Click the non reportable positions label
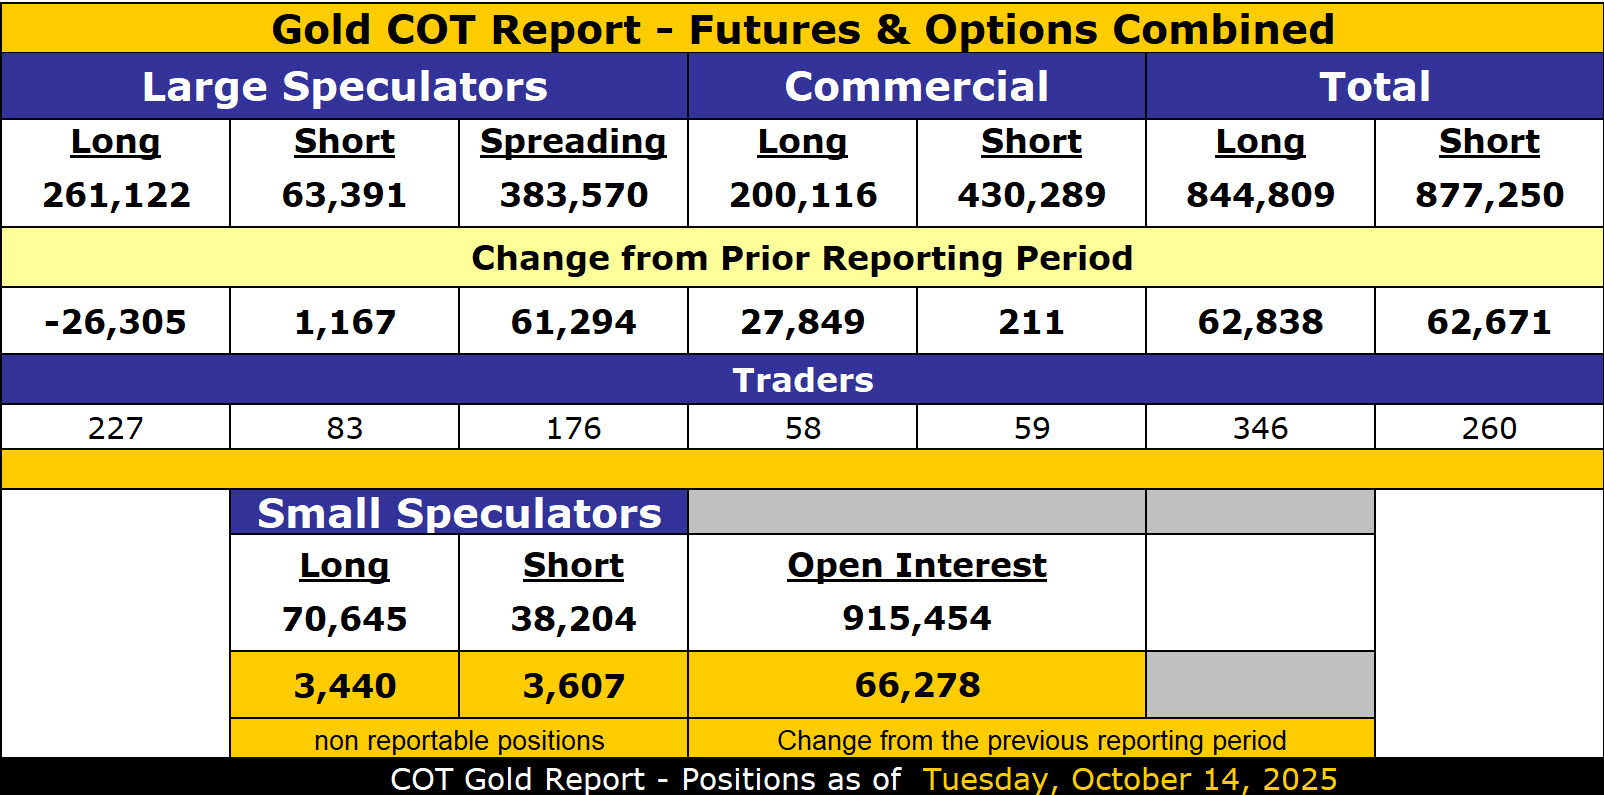Viewport: 1604px width, 795px height. click(x=459, y=740)
